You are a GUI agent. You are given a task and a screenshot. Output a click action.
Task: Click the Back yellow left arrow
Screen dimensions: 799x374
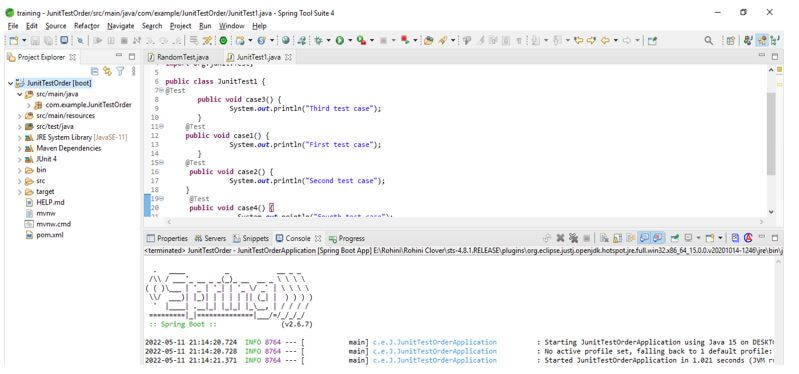(605, 41)
